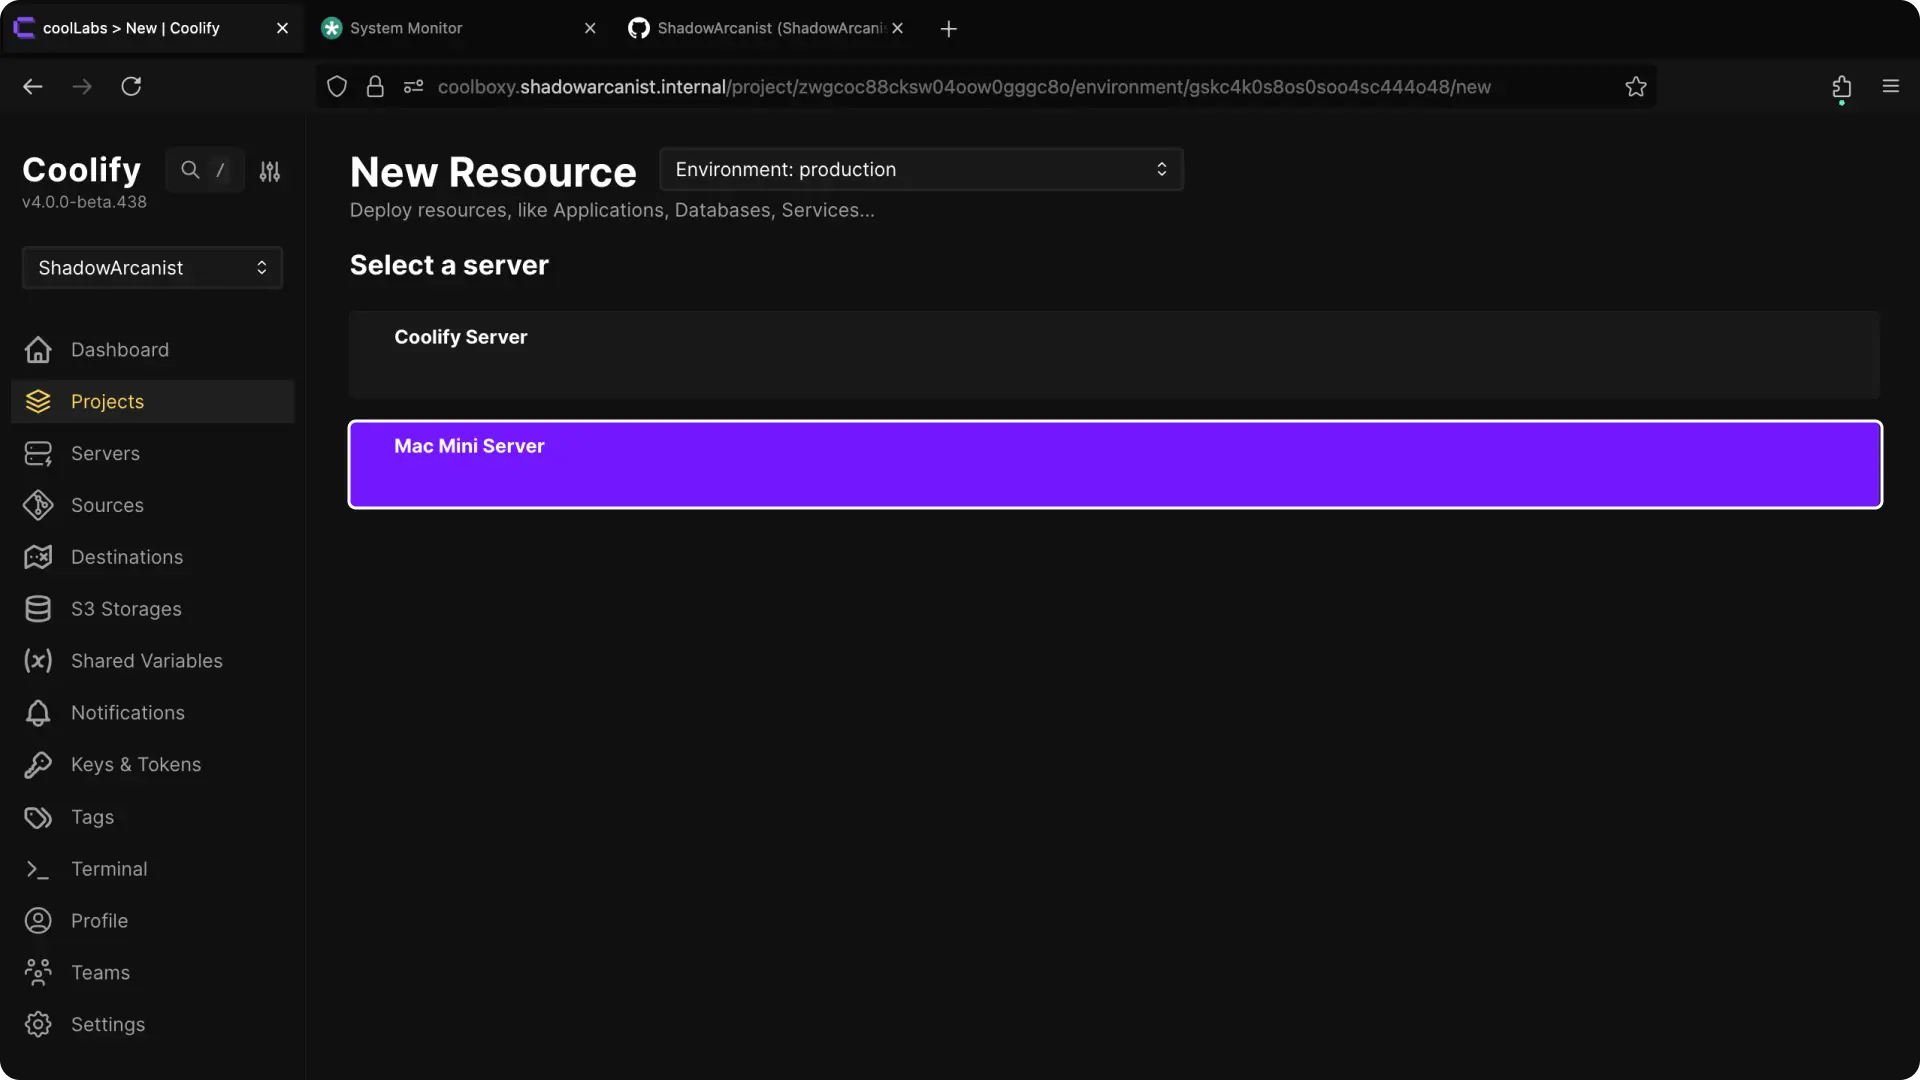Open Notifications bell icon
Viewport: 1920px width, 1080px height.
38,713
